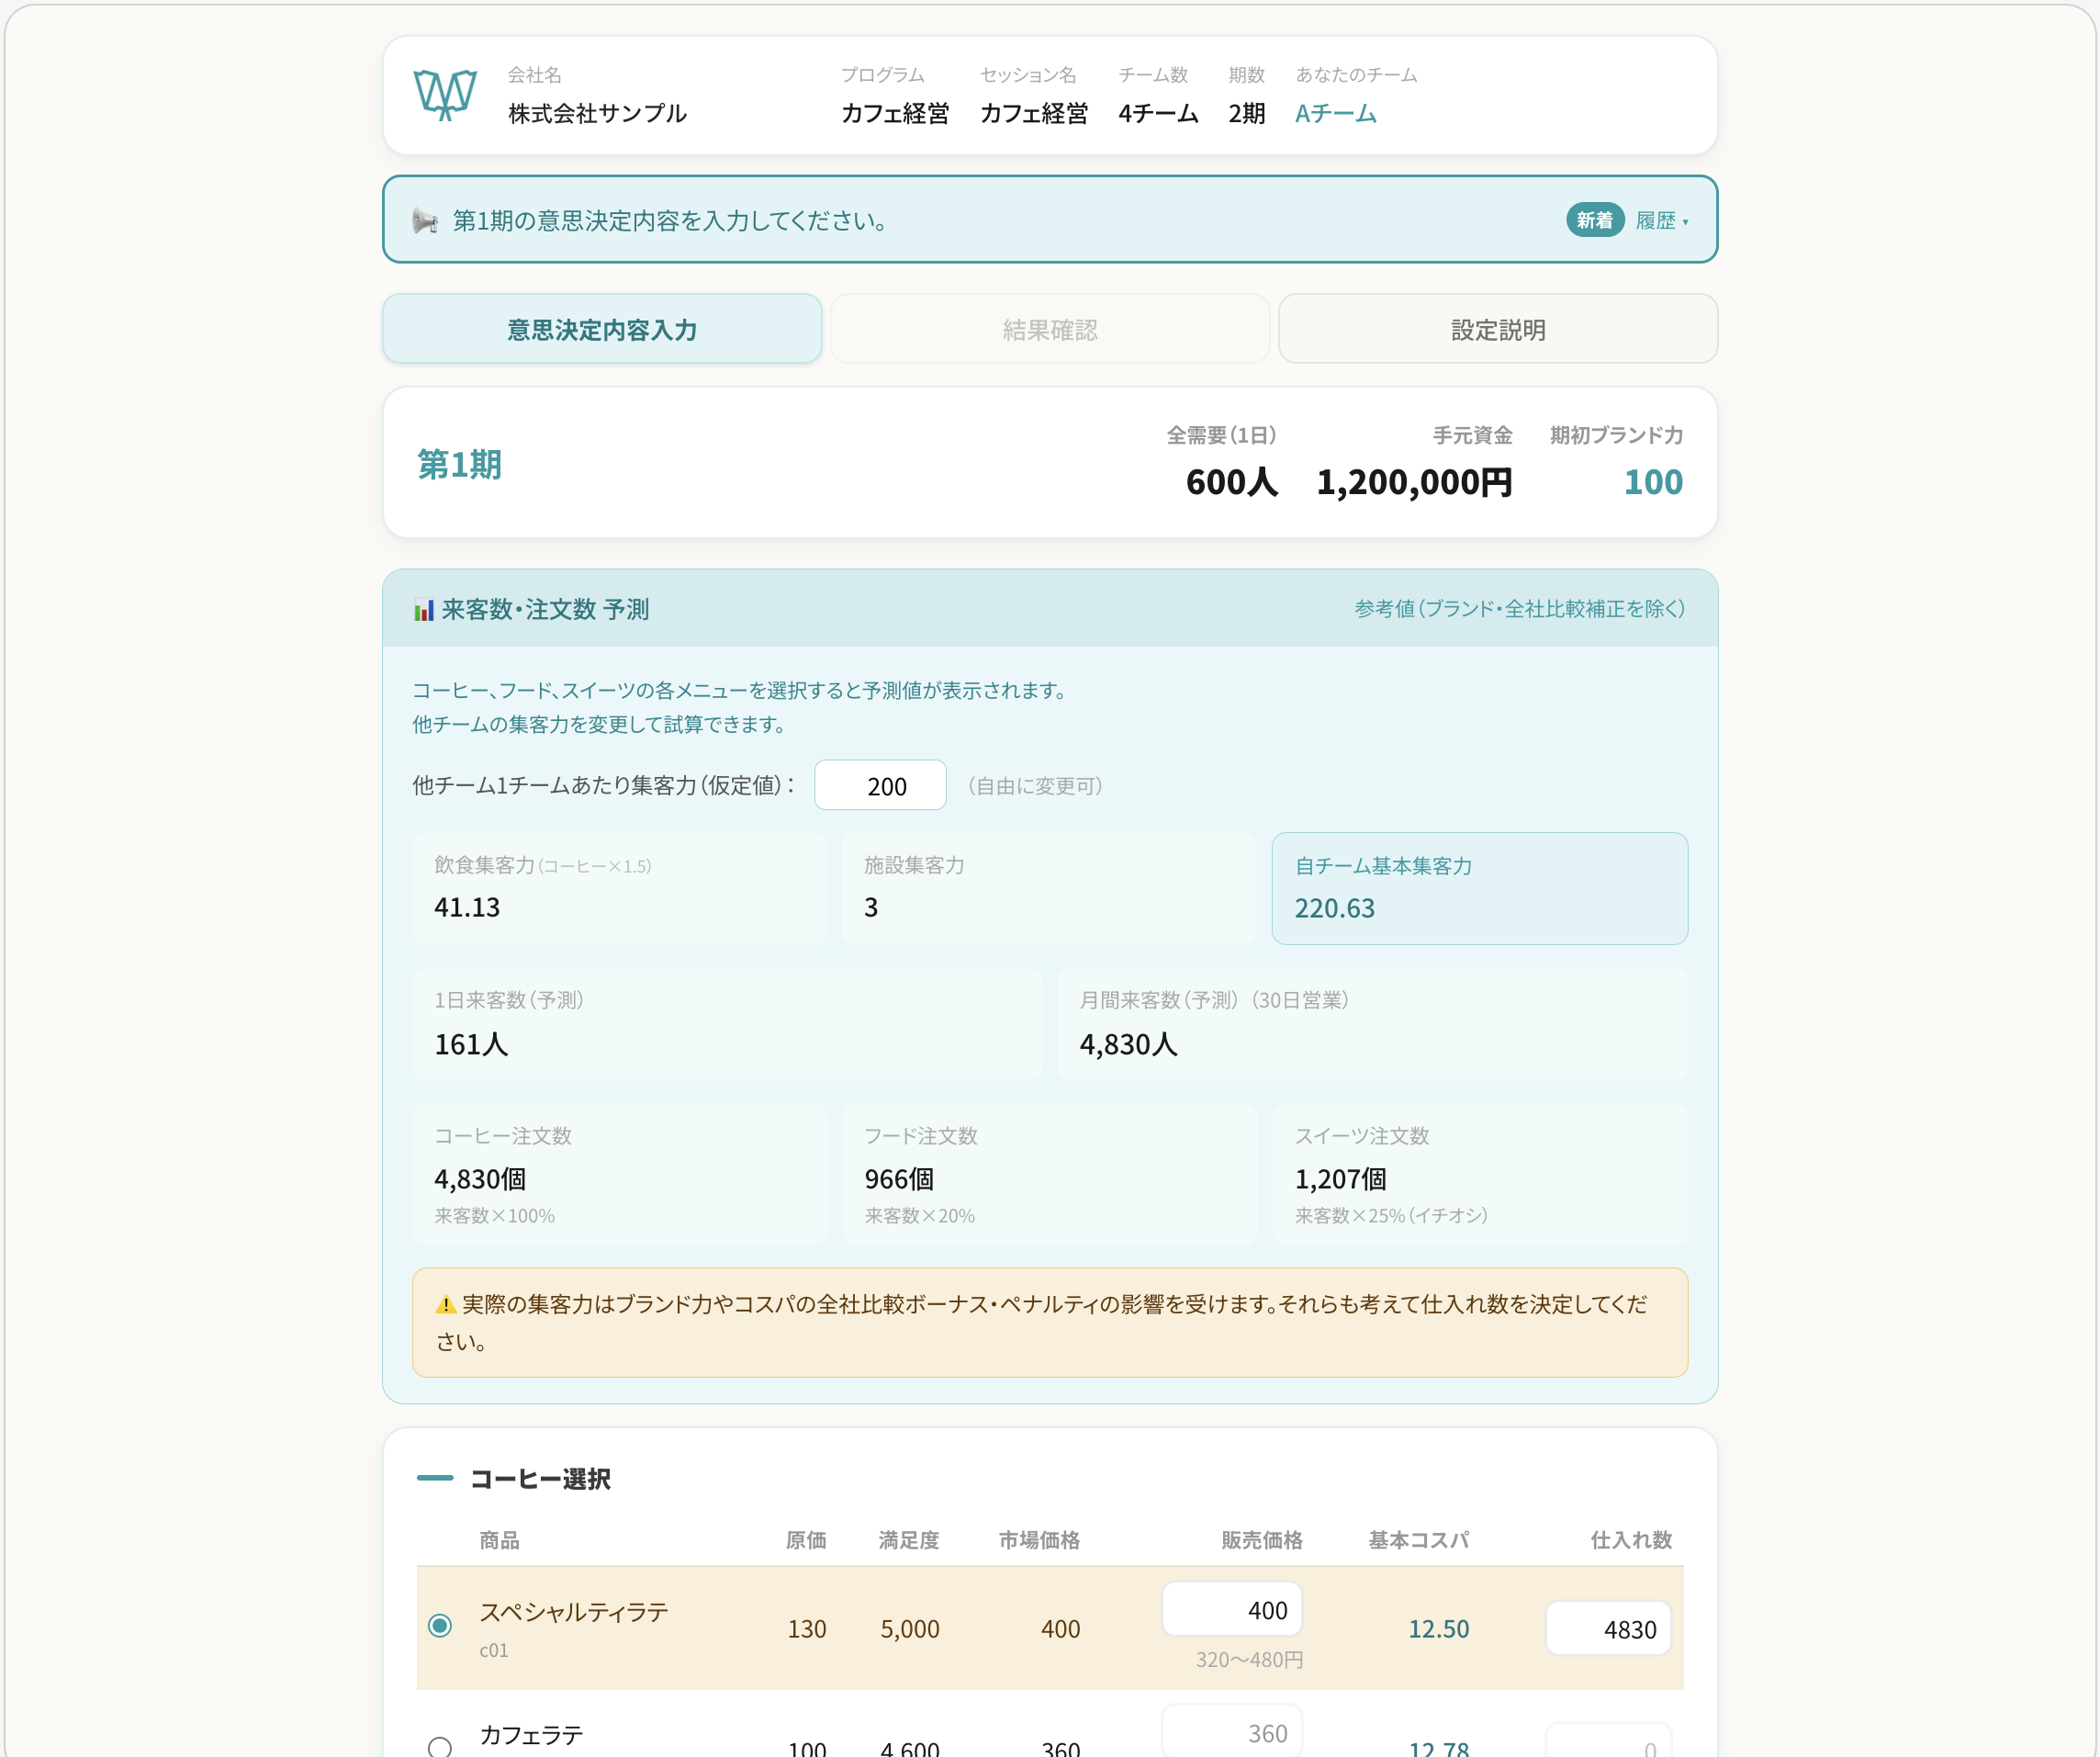
Task: Edit スペシャルティラテ selling price field 400
Action: coord(1232,1609)
